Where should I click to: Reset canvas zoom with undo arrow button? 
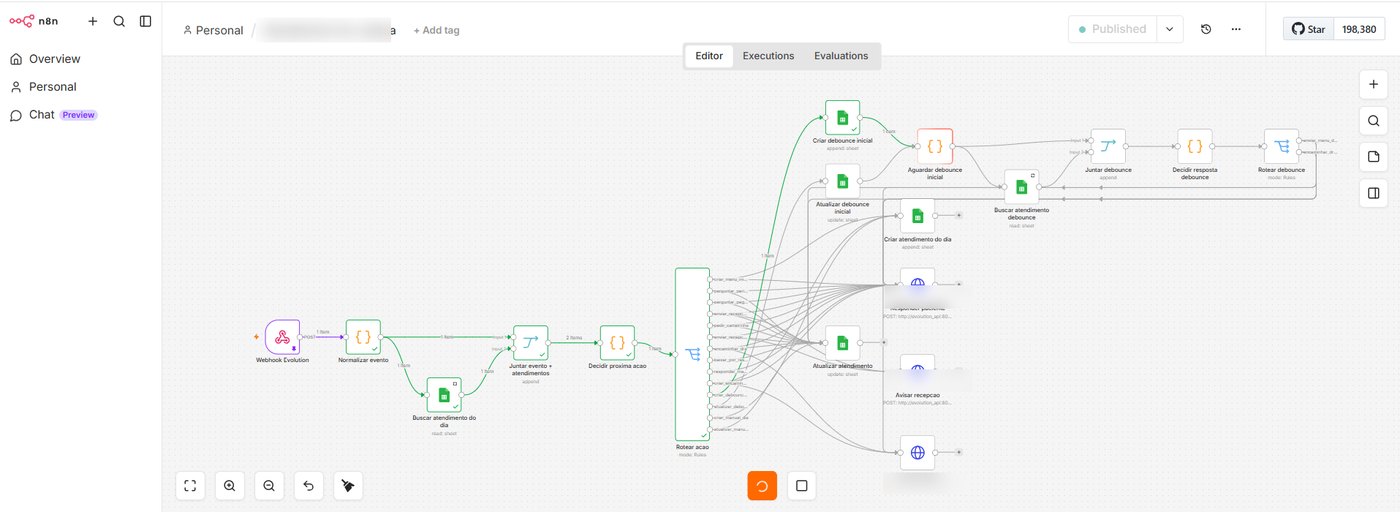pyautogui.click(x=308, y=486)
